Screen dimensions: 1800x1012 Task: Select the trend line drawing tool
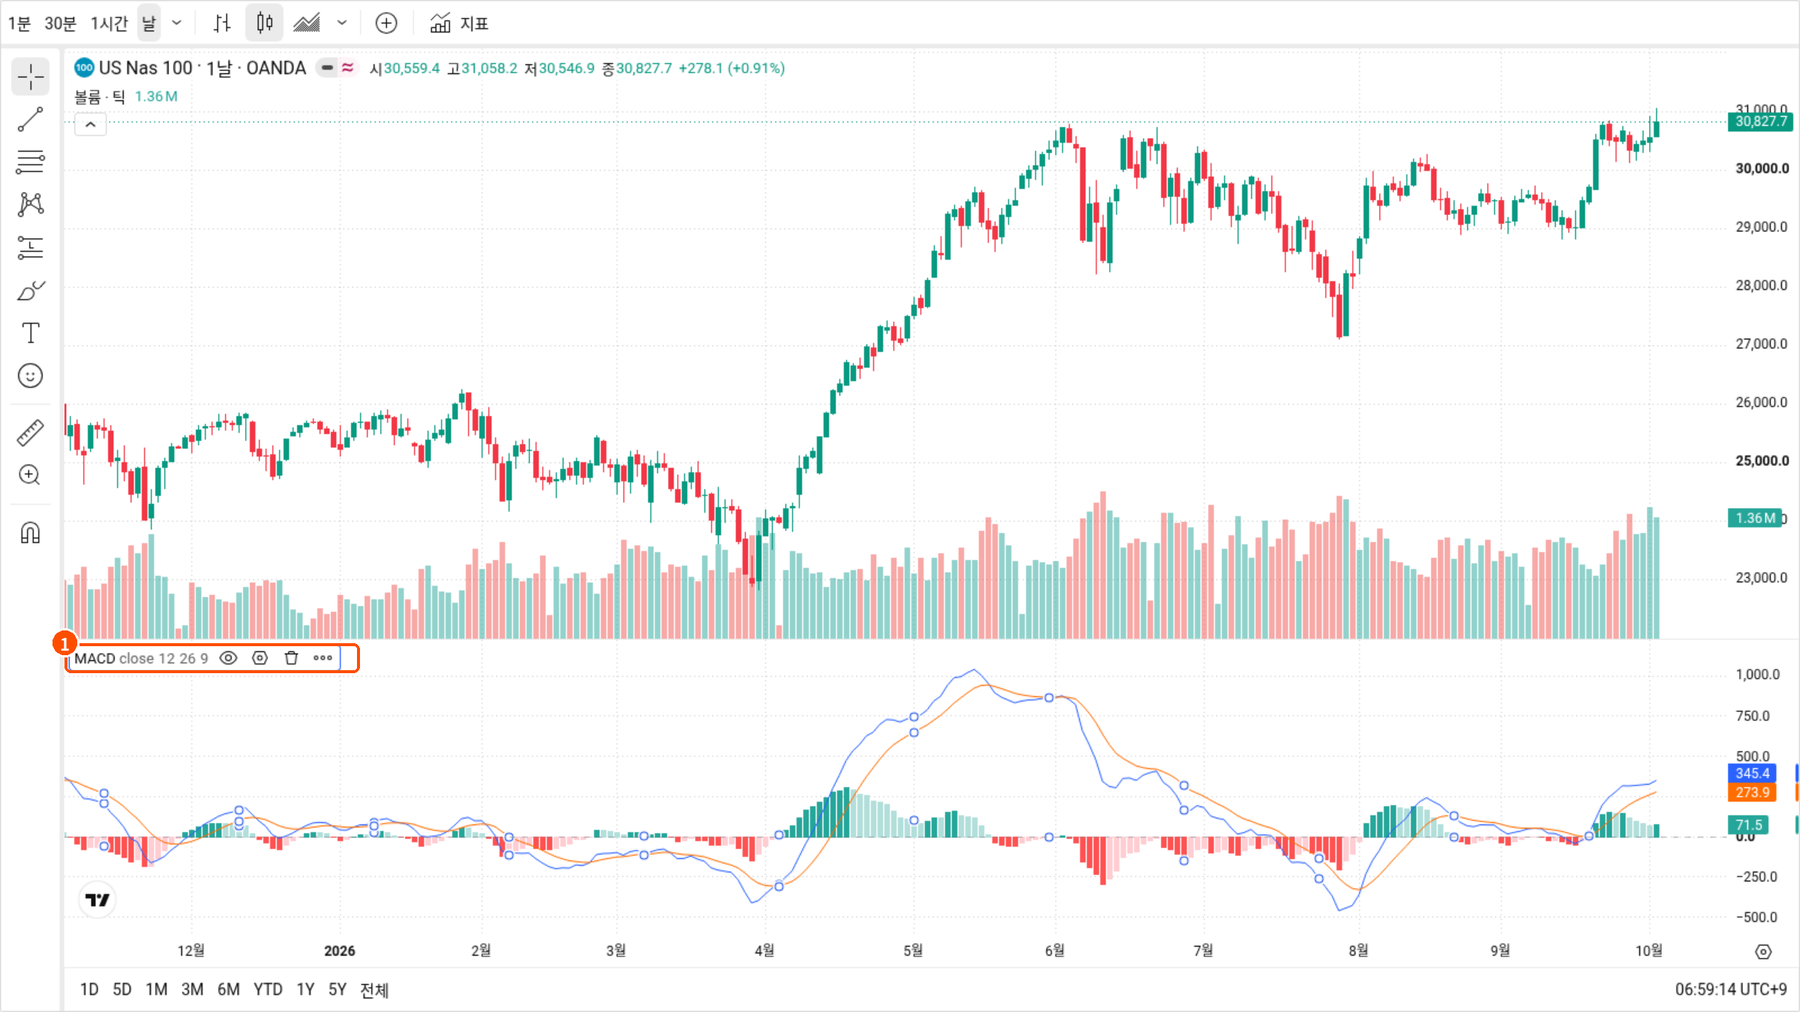31,120
